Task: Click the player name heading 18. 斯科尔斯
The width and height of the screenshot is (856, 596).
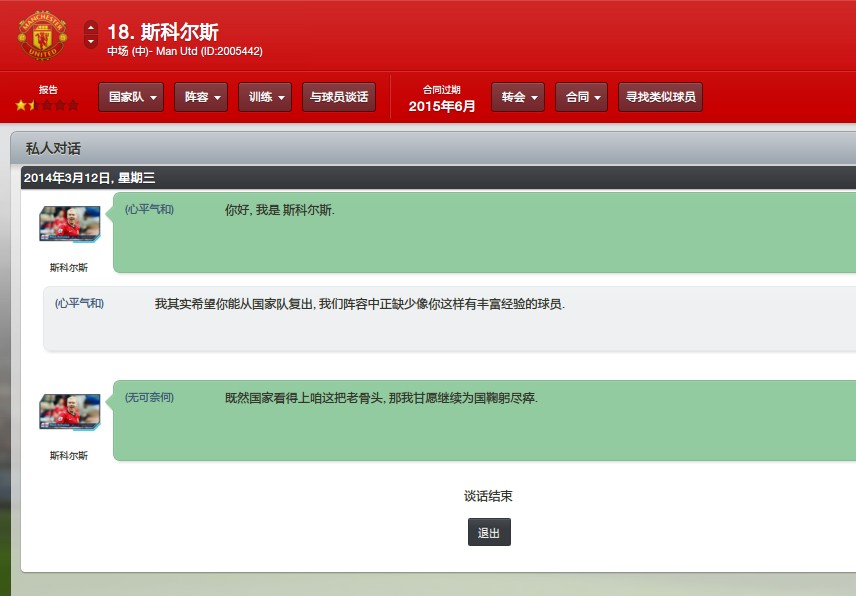Action: 163,32
